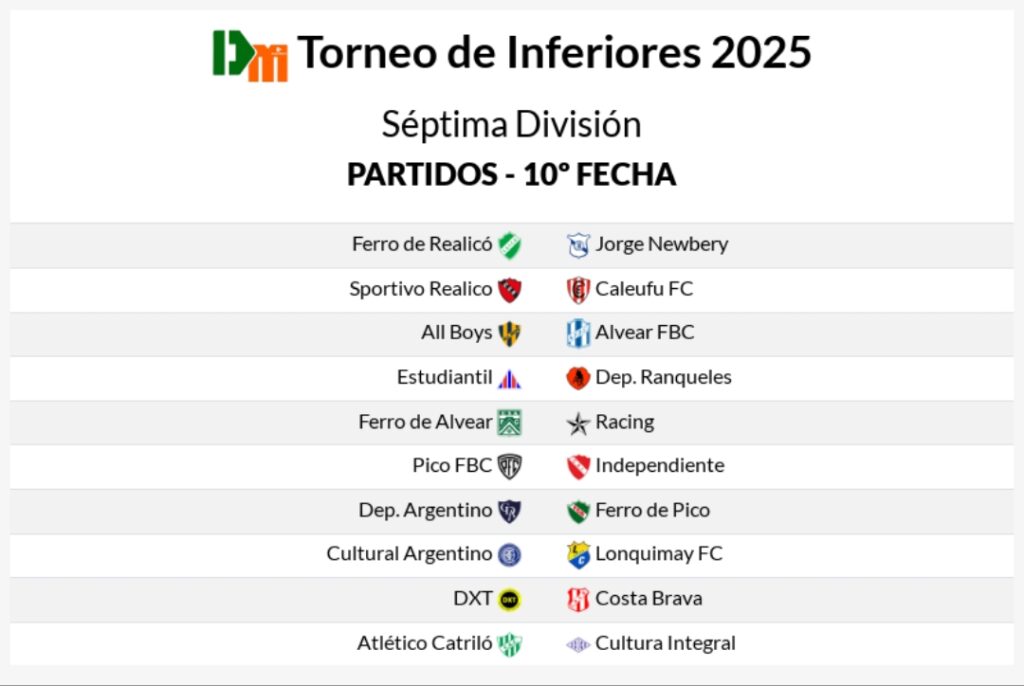Click the Jorge Newbery team crest
The height and width of the screenshot is (686, 1024).
[578, 245]
